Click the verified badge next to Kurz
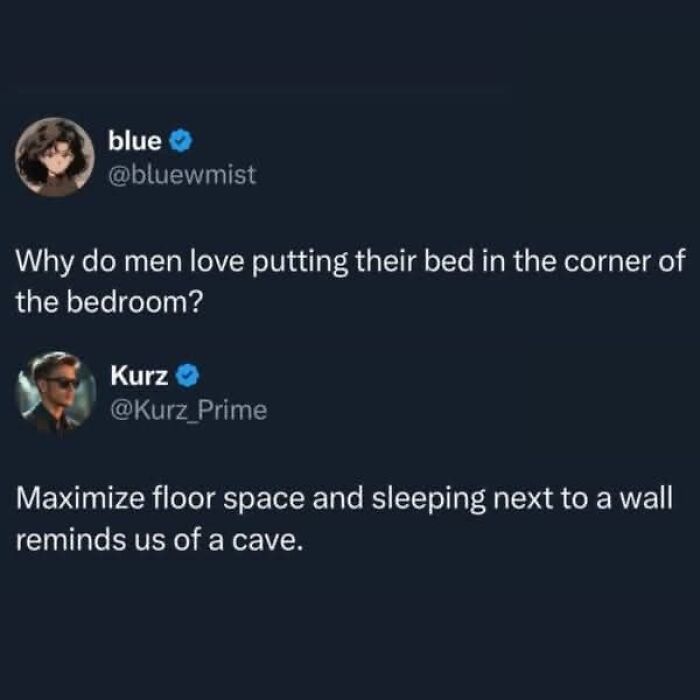This screenshot has height=700, width=700. coord(187,375)
